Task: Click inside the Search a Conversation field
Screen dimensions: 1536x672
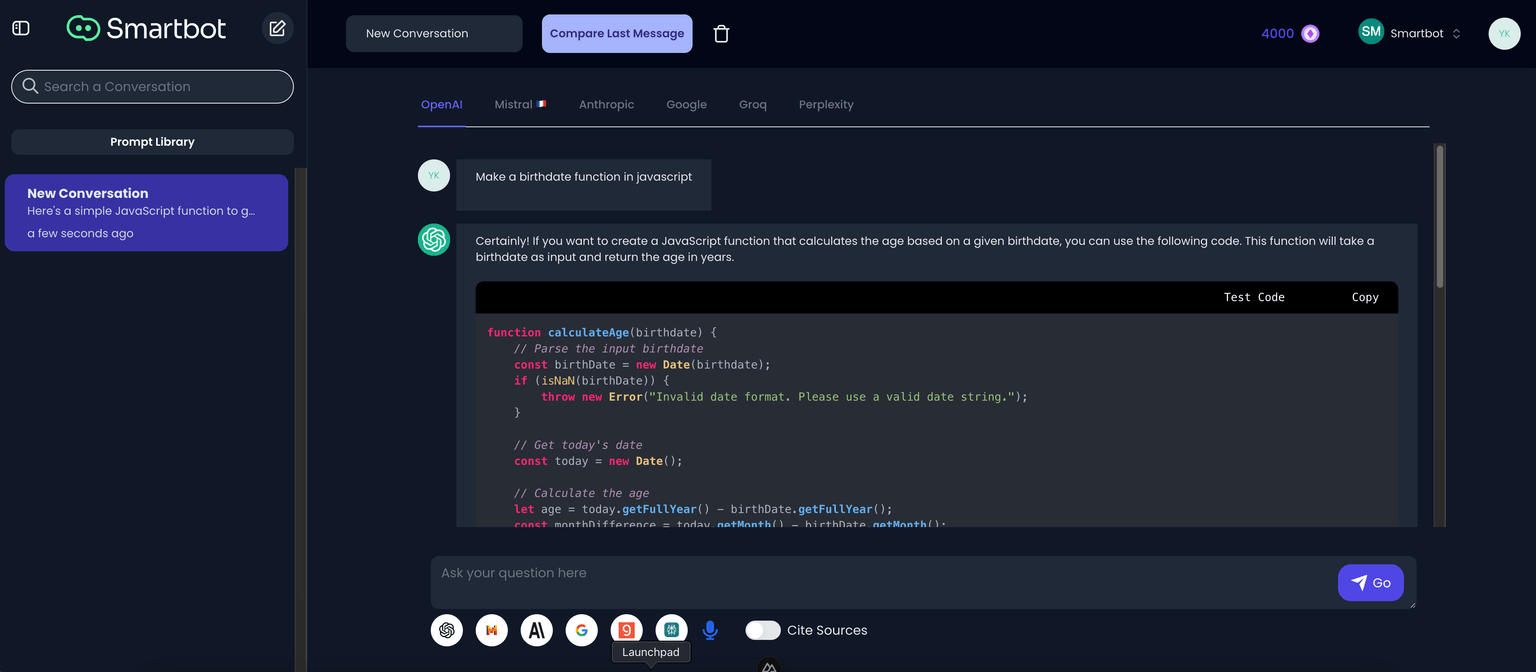Action: coord(152,86)
